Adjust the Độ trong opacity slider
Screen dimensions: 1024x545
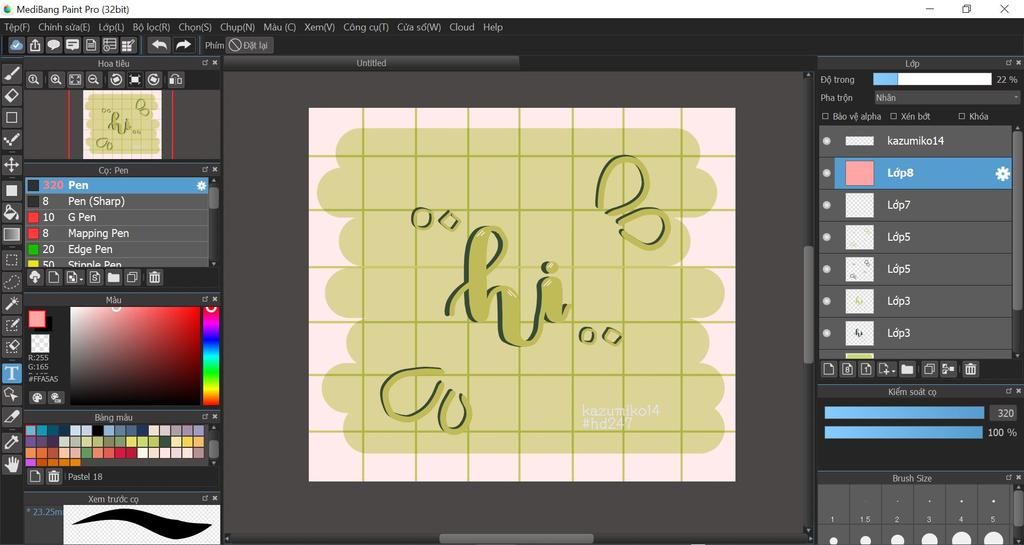tap(932, 80)
